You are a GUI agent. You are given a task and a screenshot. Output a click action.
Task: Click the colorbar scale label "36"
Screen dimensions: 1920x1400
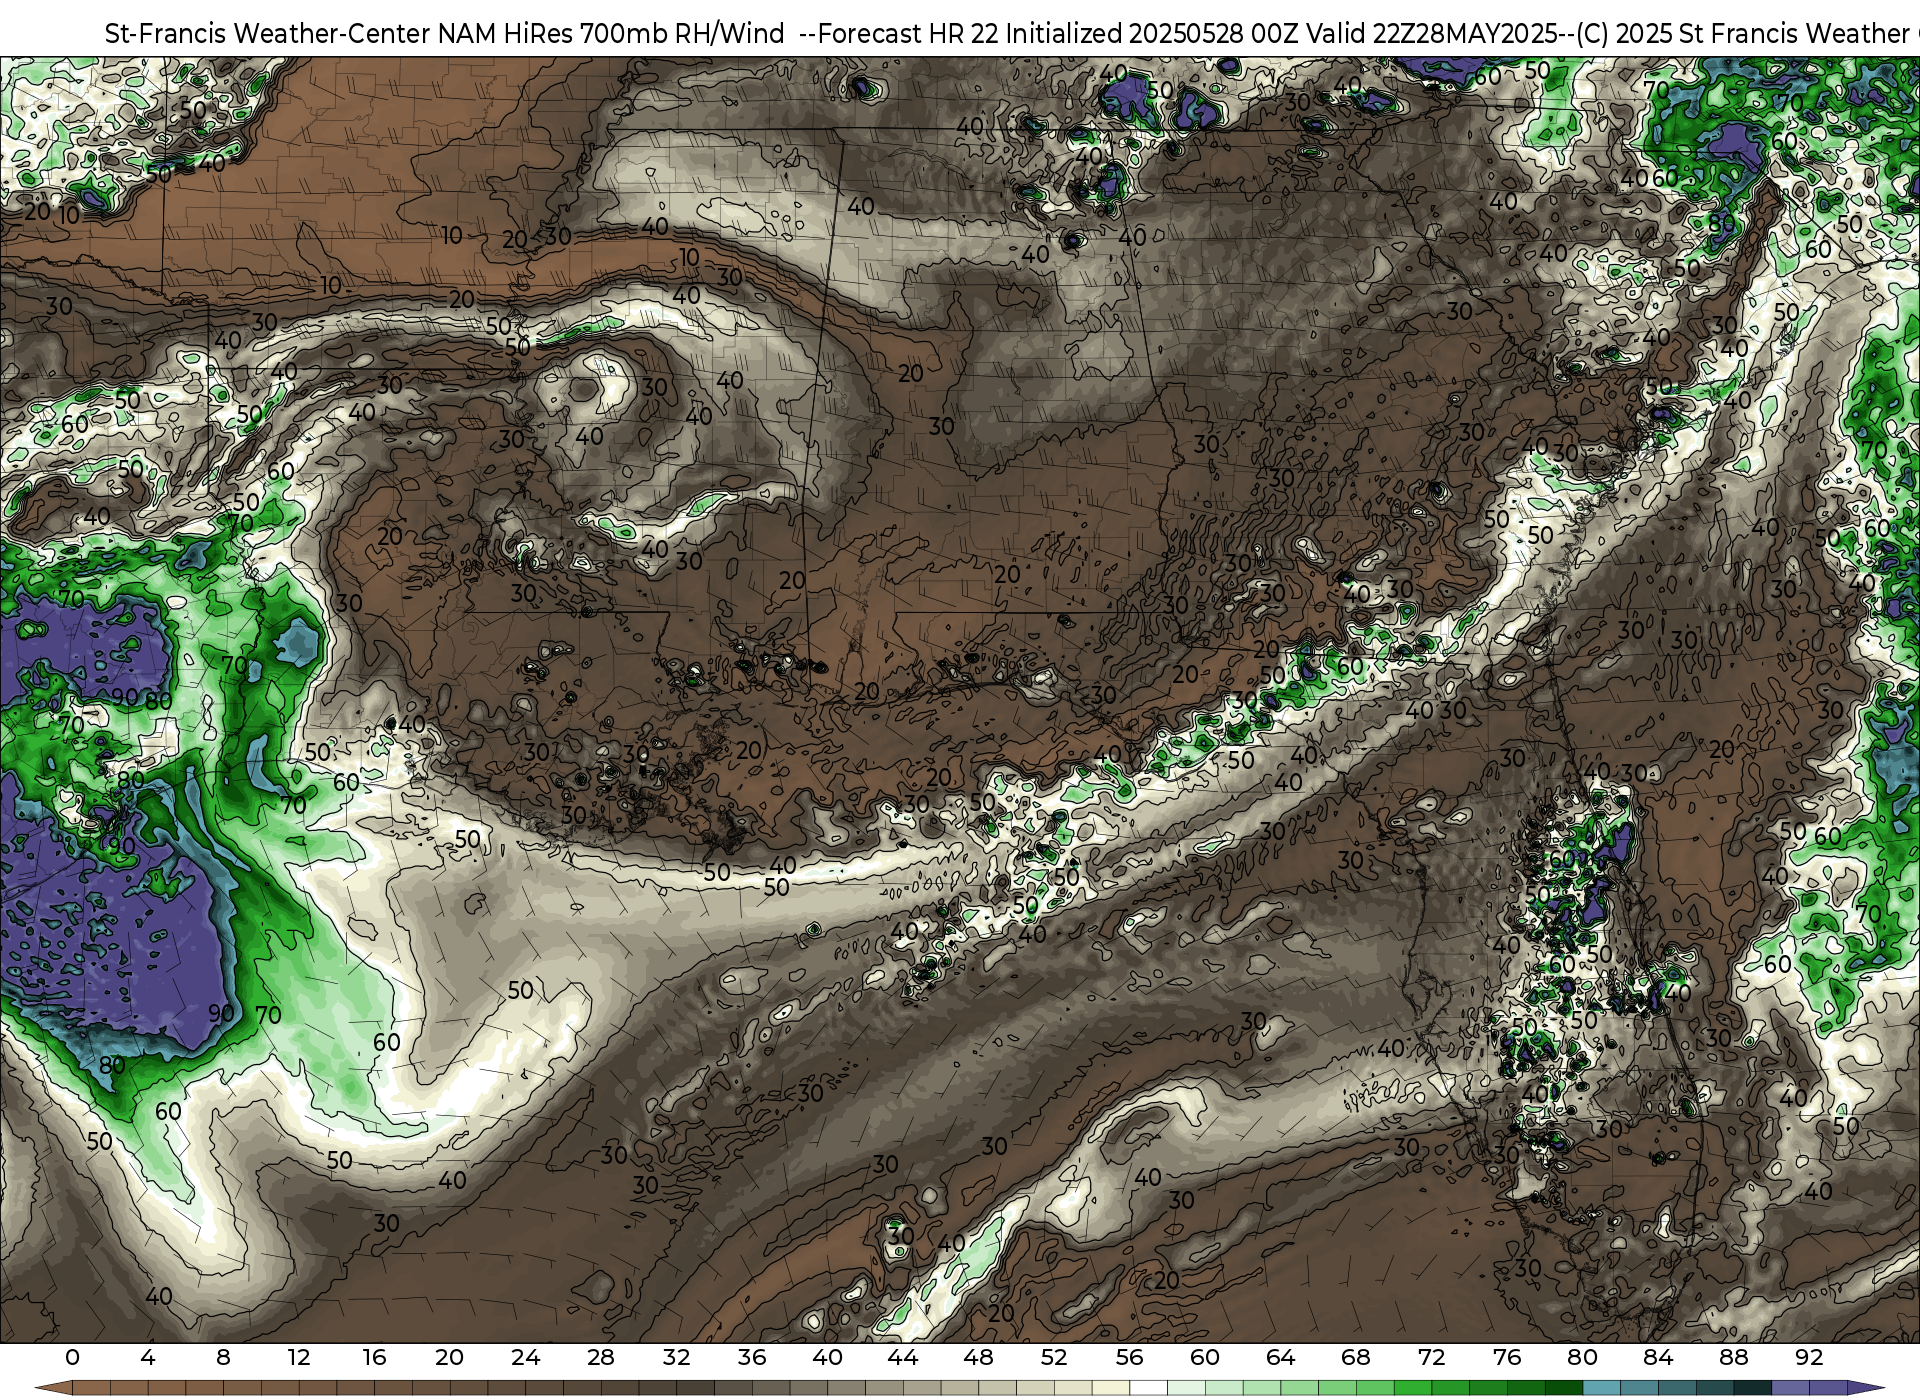coord(752,1357)
